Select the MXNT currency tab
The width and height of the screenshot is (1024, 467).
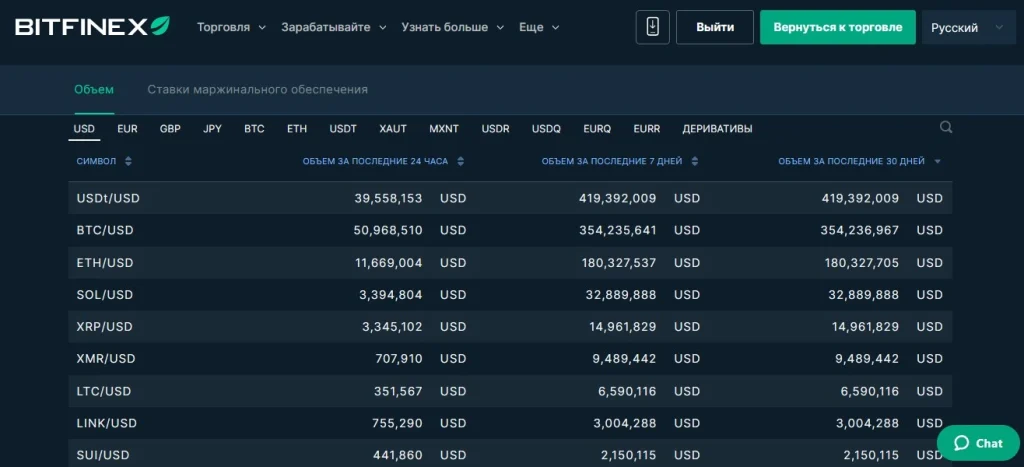(x=444, y=129)
